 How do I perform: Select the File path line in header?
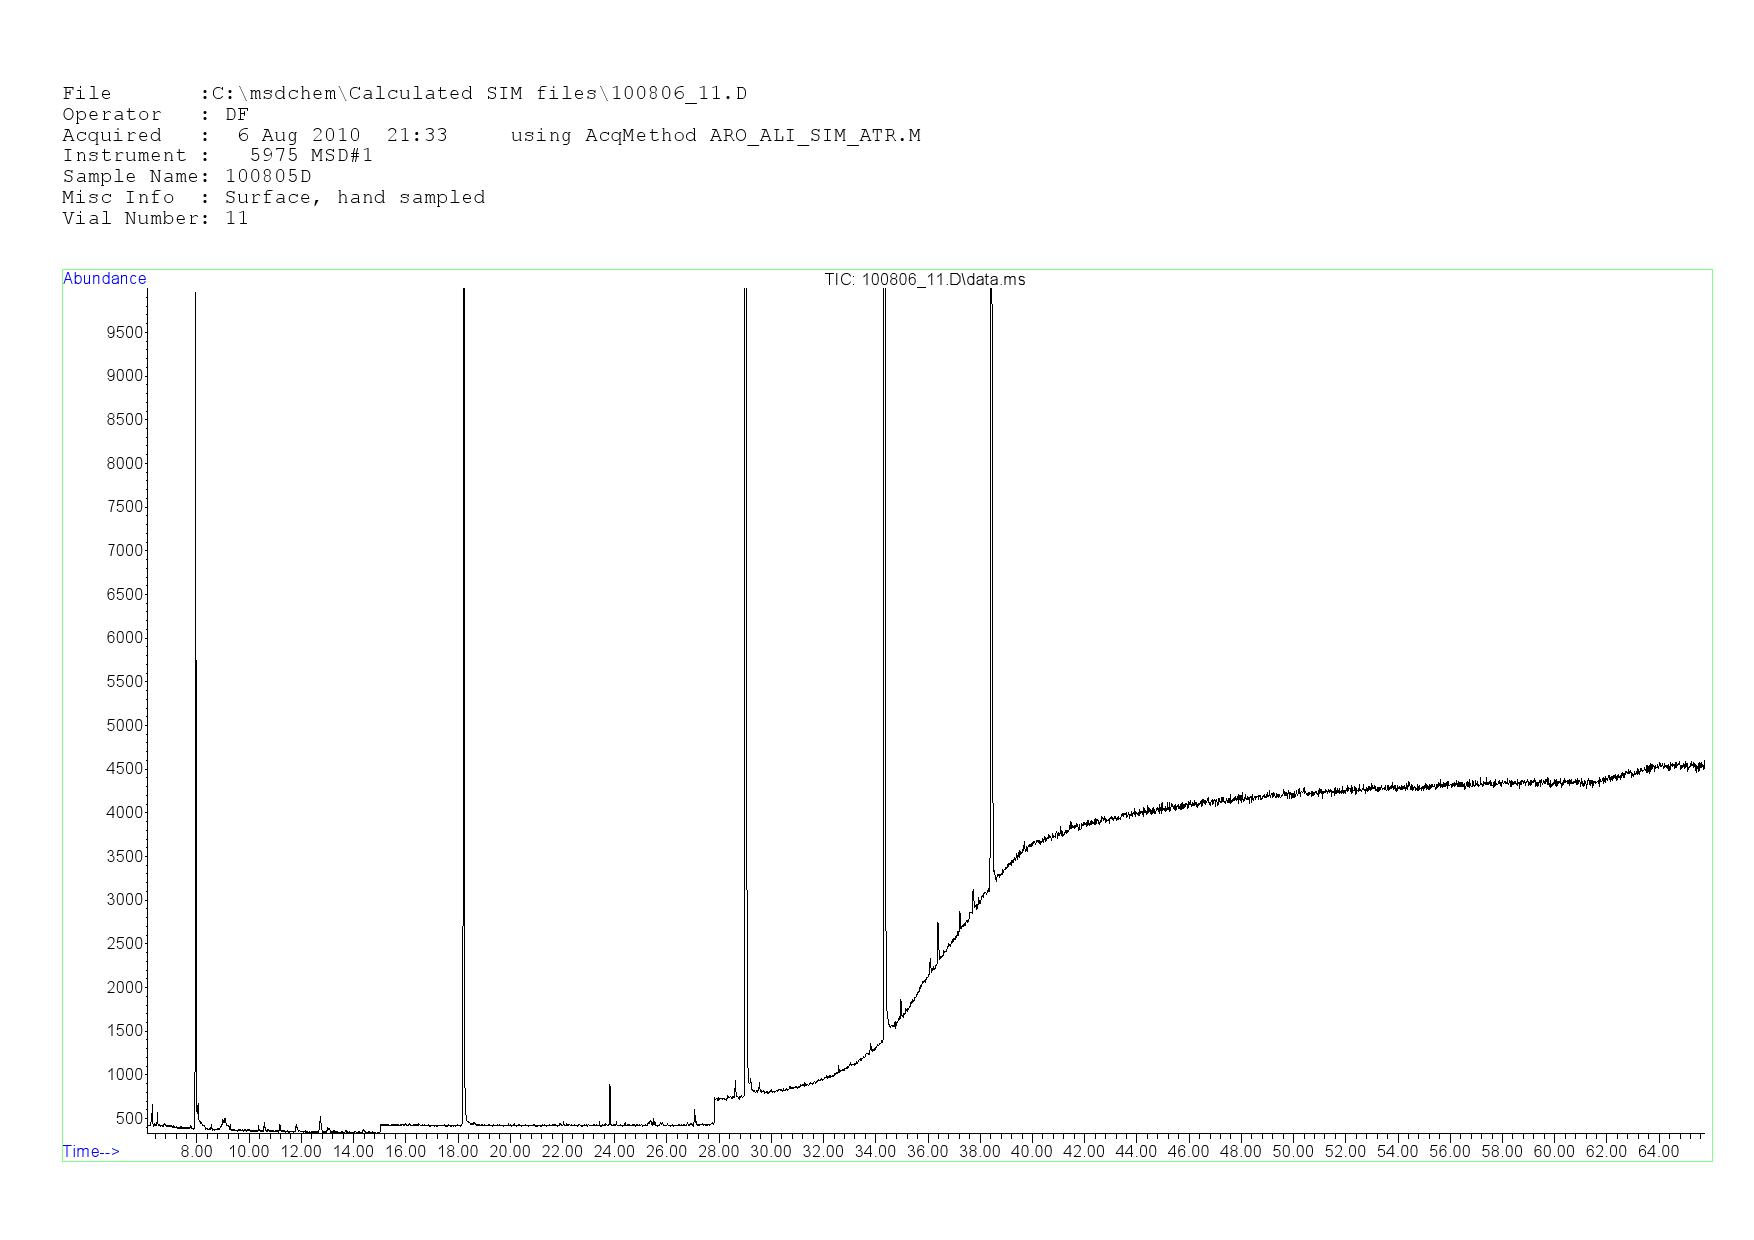pos(404,94)
